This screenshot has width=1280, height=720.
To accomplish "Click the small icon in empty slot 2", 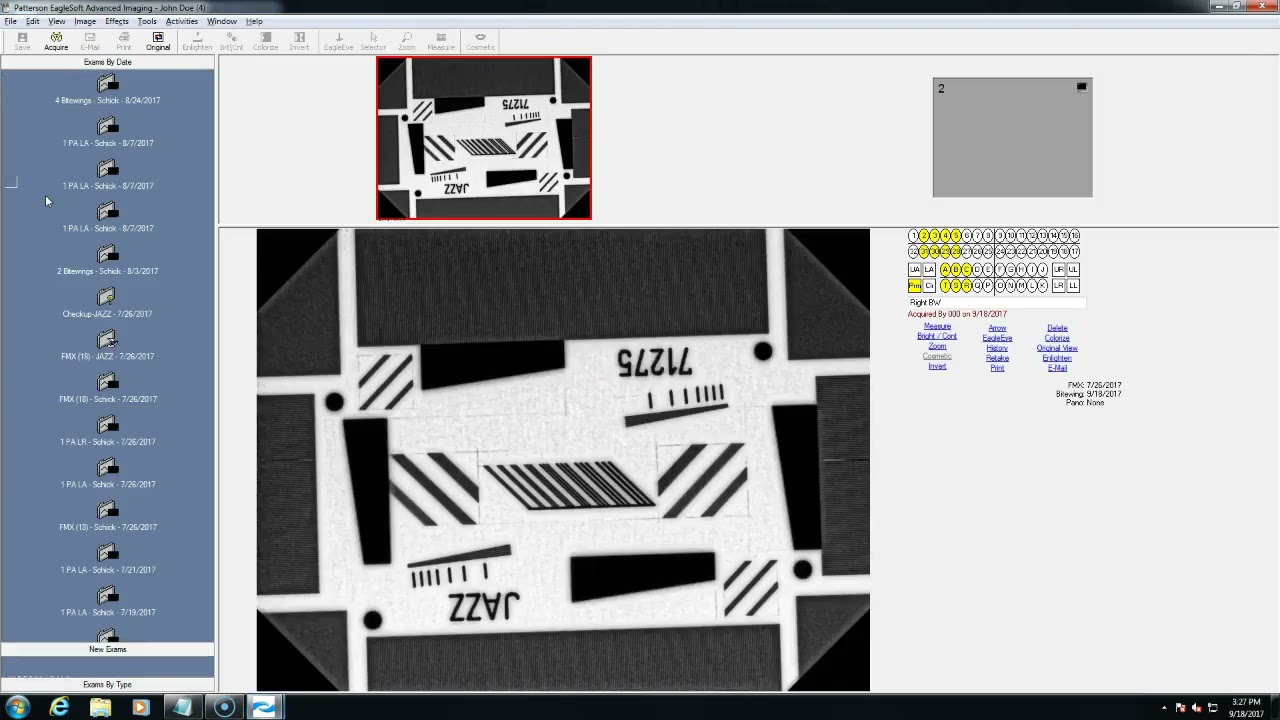I will [1081, 87].
